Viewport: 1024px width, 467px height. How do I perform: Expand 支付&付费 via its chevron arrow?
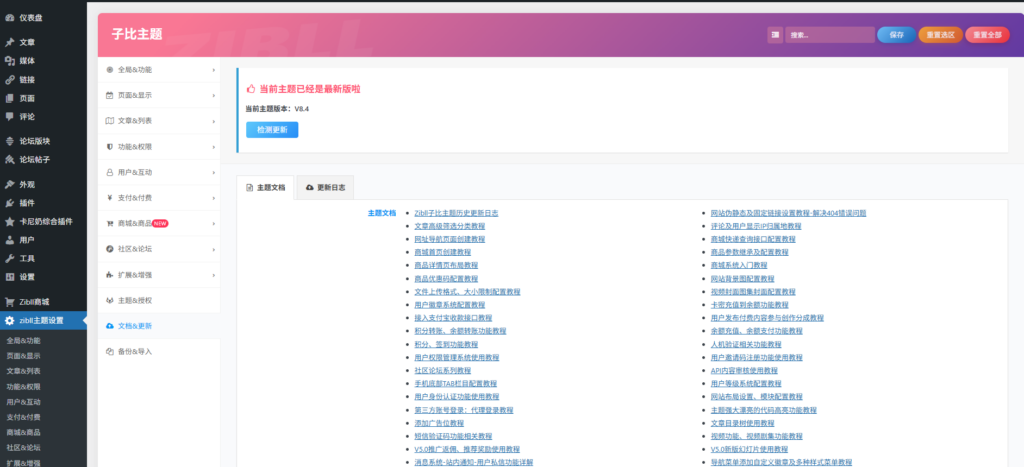point(214,198)
